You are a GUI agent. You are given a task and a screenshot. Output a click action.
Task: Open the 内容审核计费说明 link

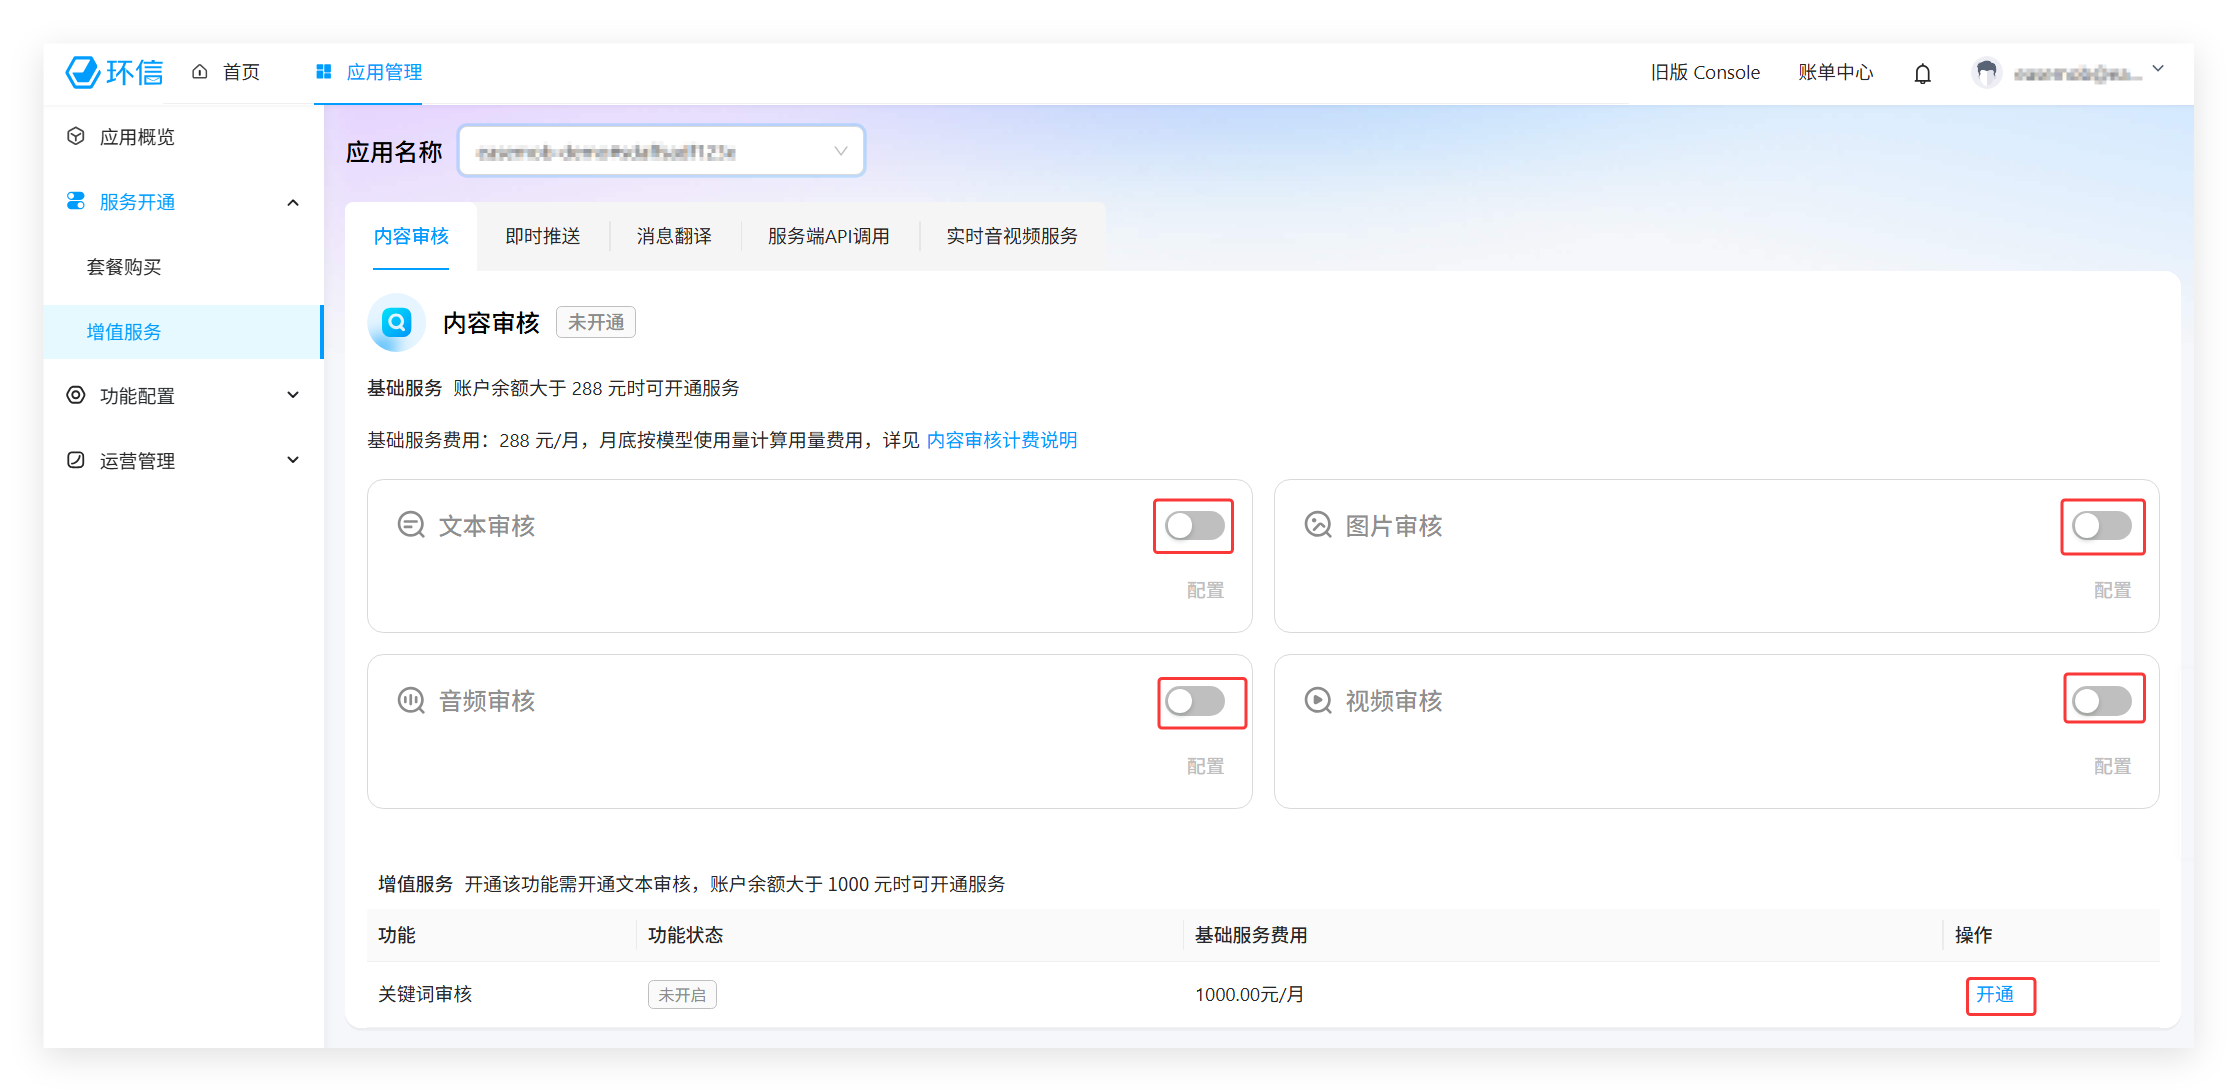click(1001, 440)
